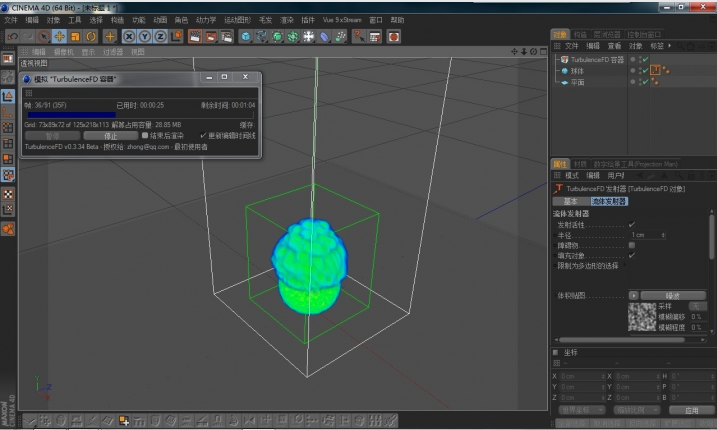Select the 平面 object in the tree
The width and height of the screenshot is (717, 430).
(x=577, y=82)
